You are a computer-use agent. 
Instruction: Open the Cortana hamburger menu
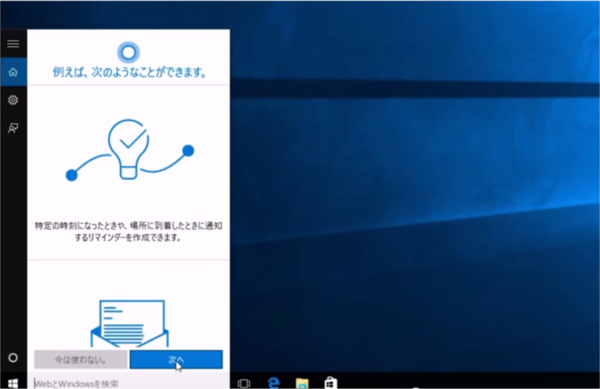13,44
